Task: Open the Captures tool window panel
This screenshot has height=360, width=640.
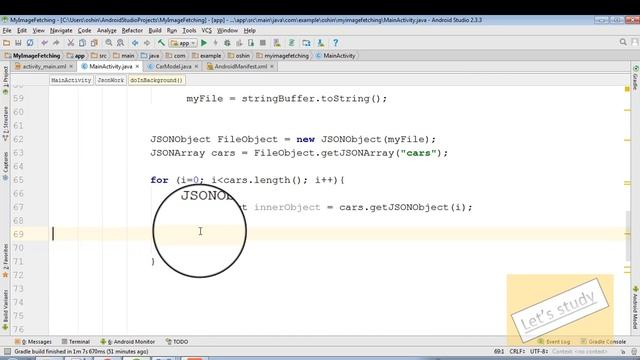Action: click(x=5, y=166)
